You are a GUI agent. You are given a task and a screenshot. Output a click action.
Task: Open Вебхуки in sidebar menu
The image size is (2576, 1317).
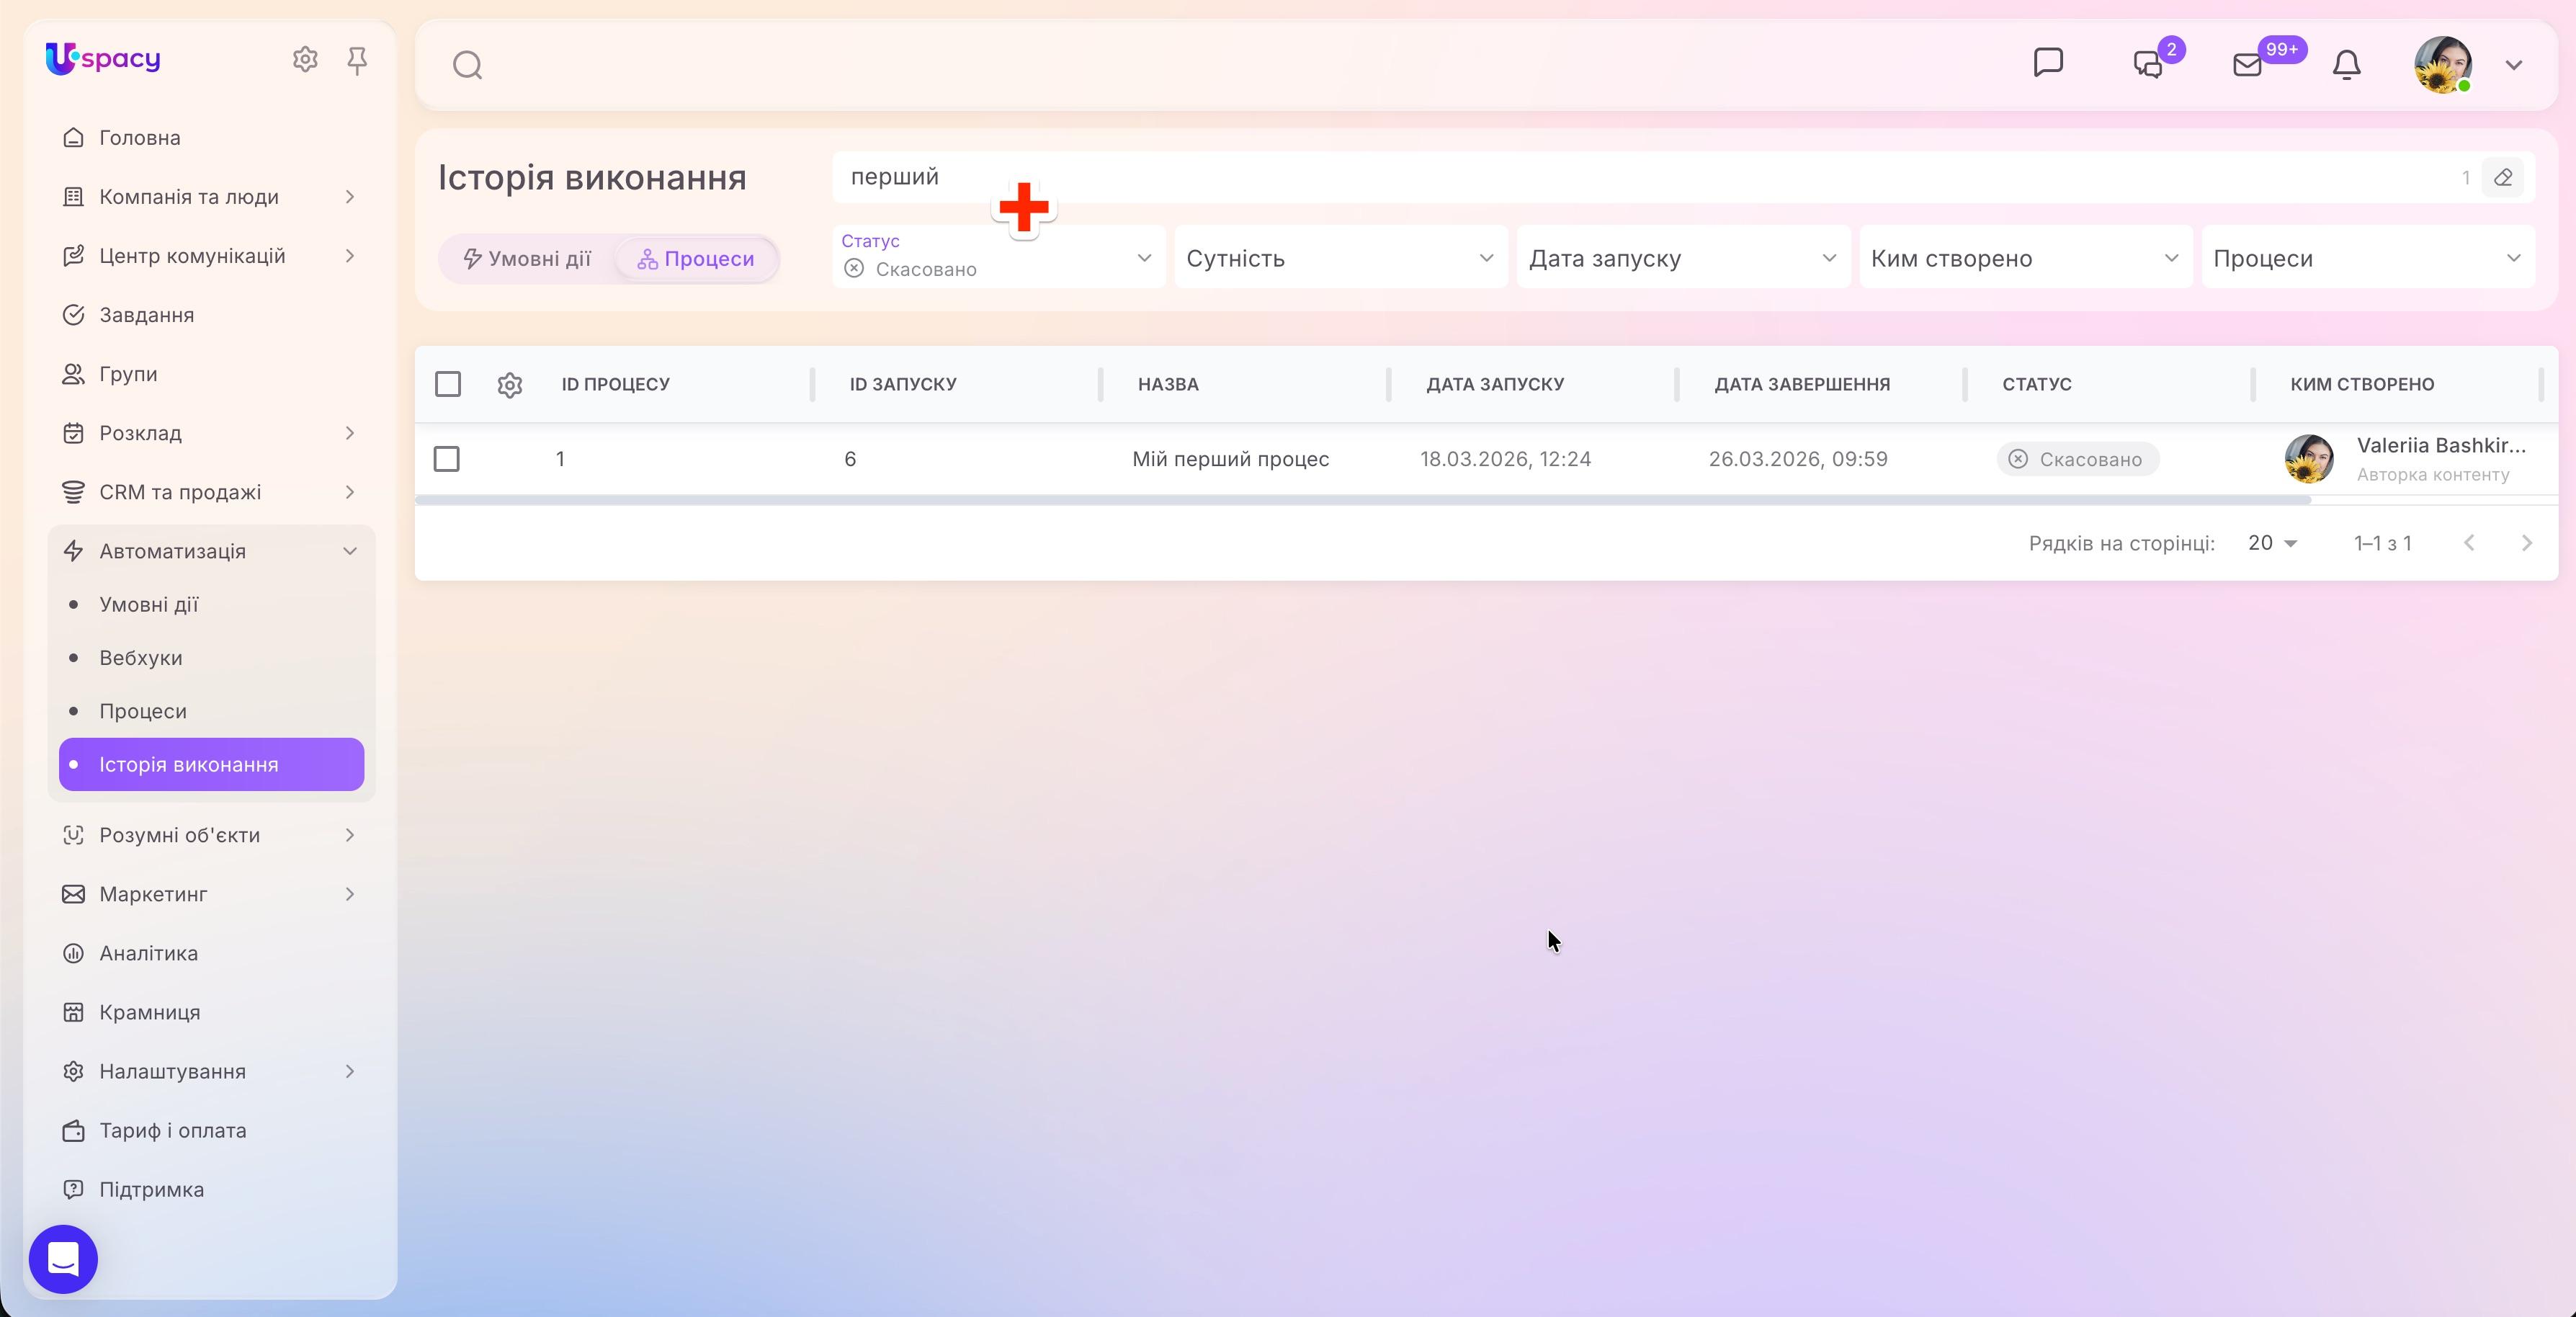coord(141,658)
